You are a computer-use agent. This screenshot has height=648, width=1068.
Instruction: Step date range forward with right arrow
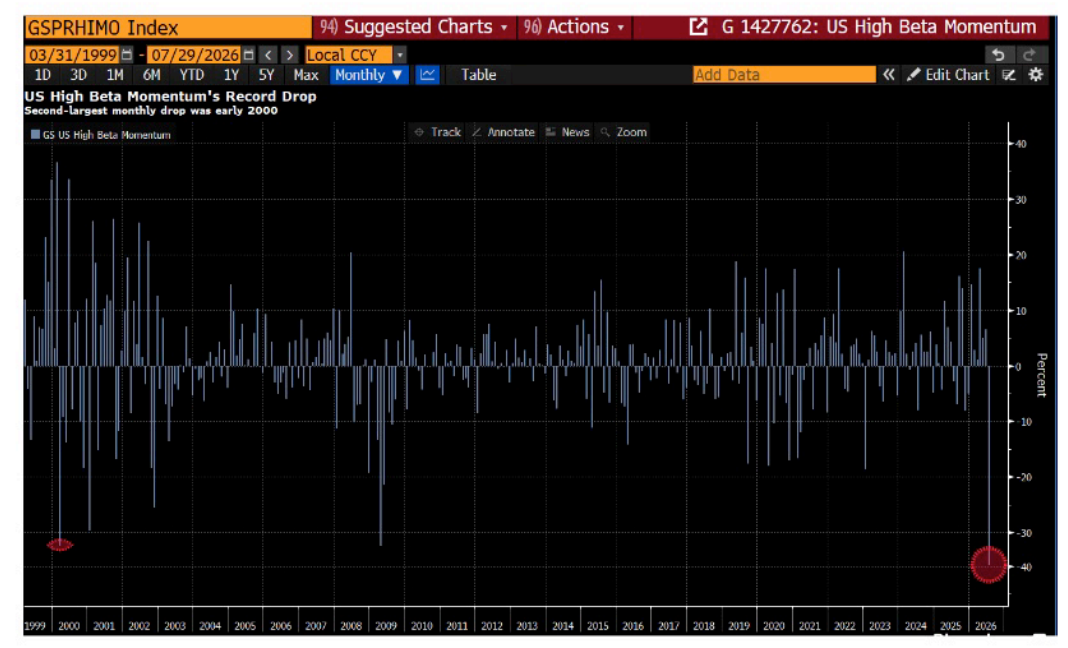[x=289, y=55]
